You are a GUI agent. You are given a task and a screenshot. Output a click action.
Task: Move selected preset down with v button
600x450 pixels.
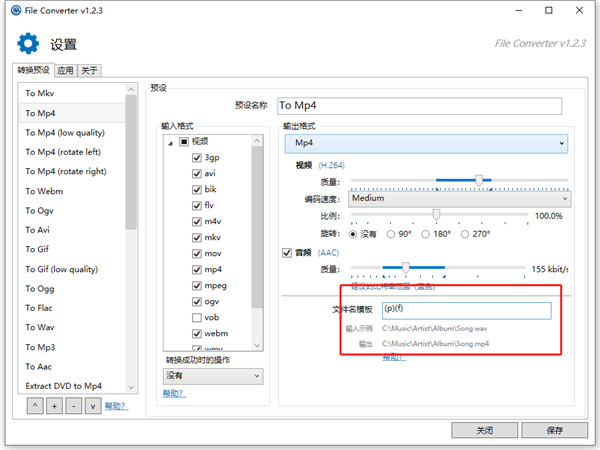[x=93, y=406]
